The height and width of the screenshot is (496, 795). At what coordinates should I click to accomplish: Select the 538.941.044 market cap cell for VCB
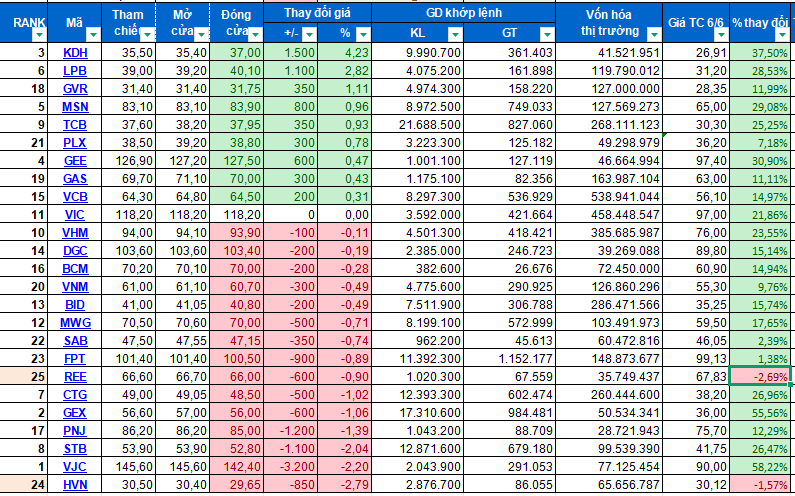click(609, 197)
